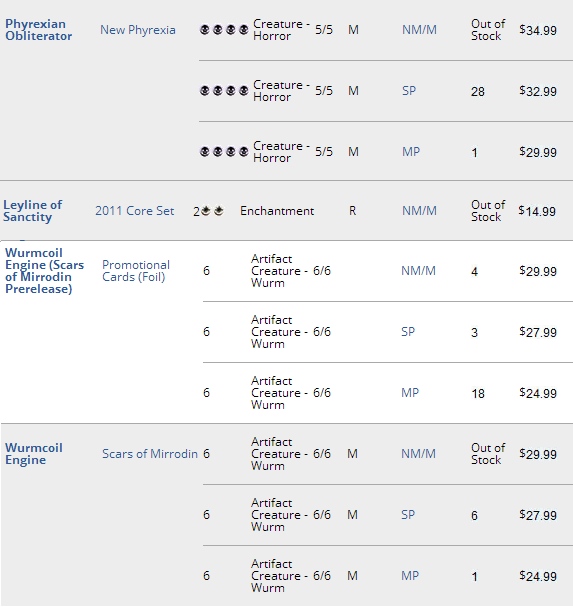Click black mana symbols in SP Obliterator row
Image resolution: width=573 pixels, height=607 pixels.
[x=224, y=91]
